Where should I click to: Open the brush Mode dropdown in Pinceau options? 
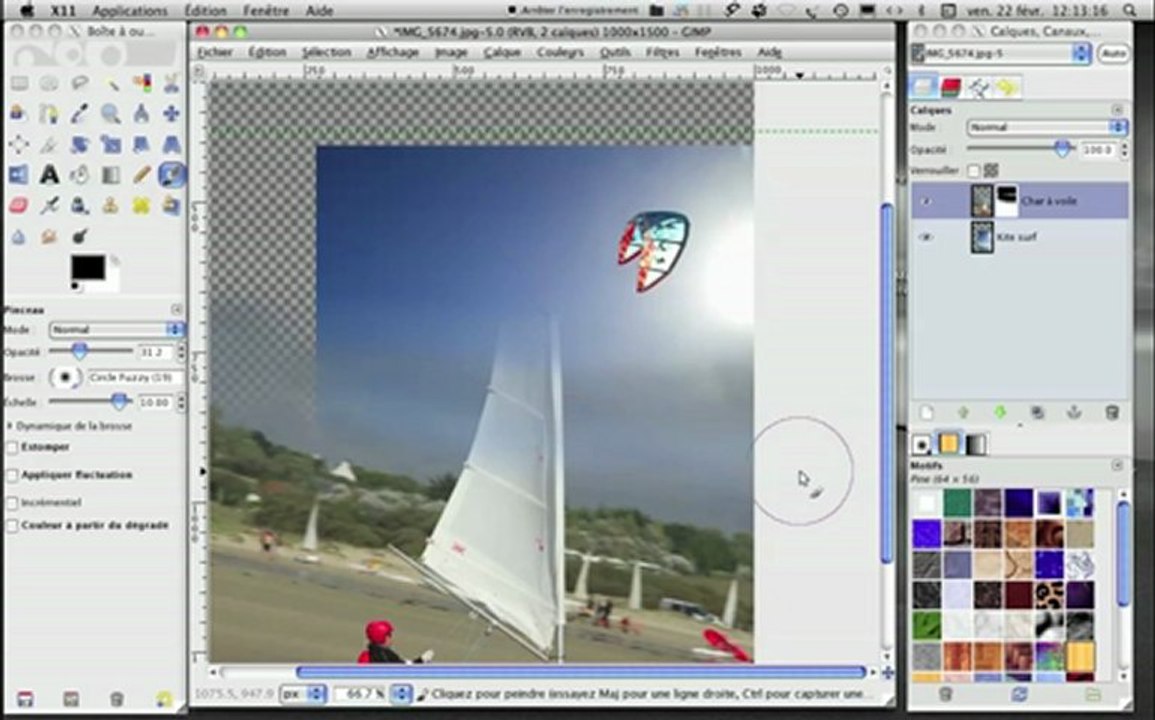[x=116, y=329]
